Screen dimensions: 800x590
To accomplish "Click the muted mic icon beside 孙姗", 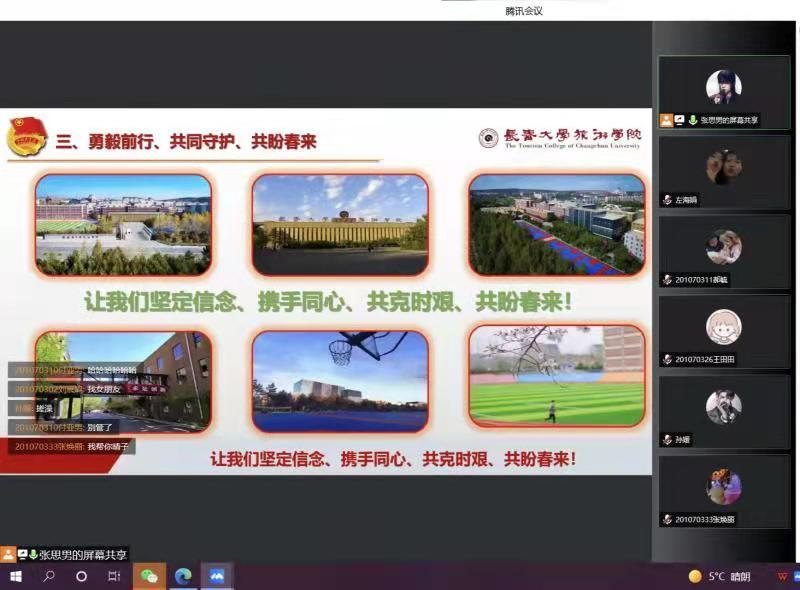I will [666, 441].
